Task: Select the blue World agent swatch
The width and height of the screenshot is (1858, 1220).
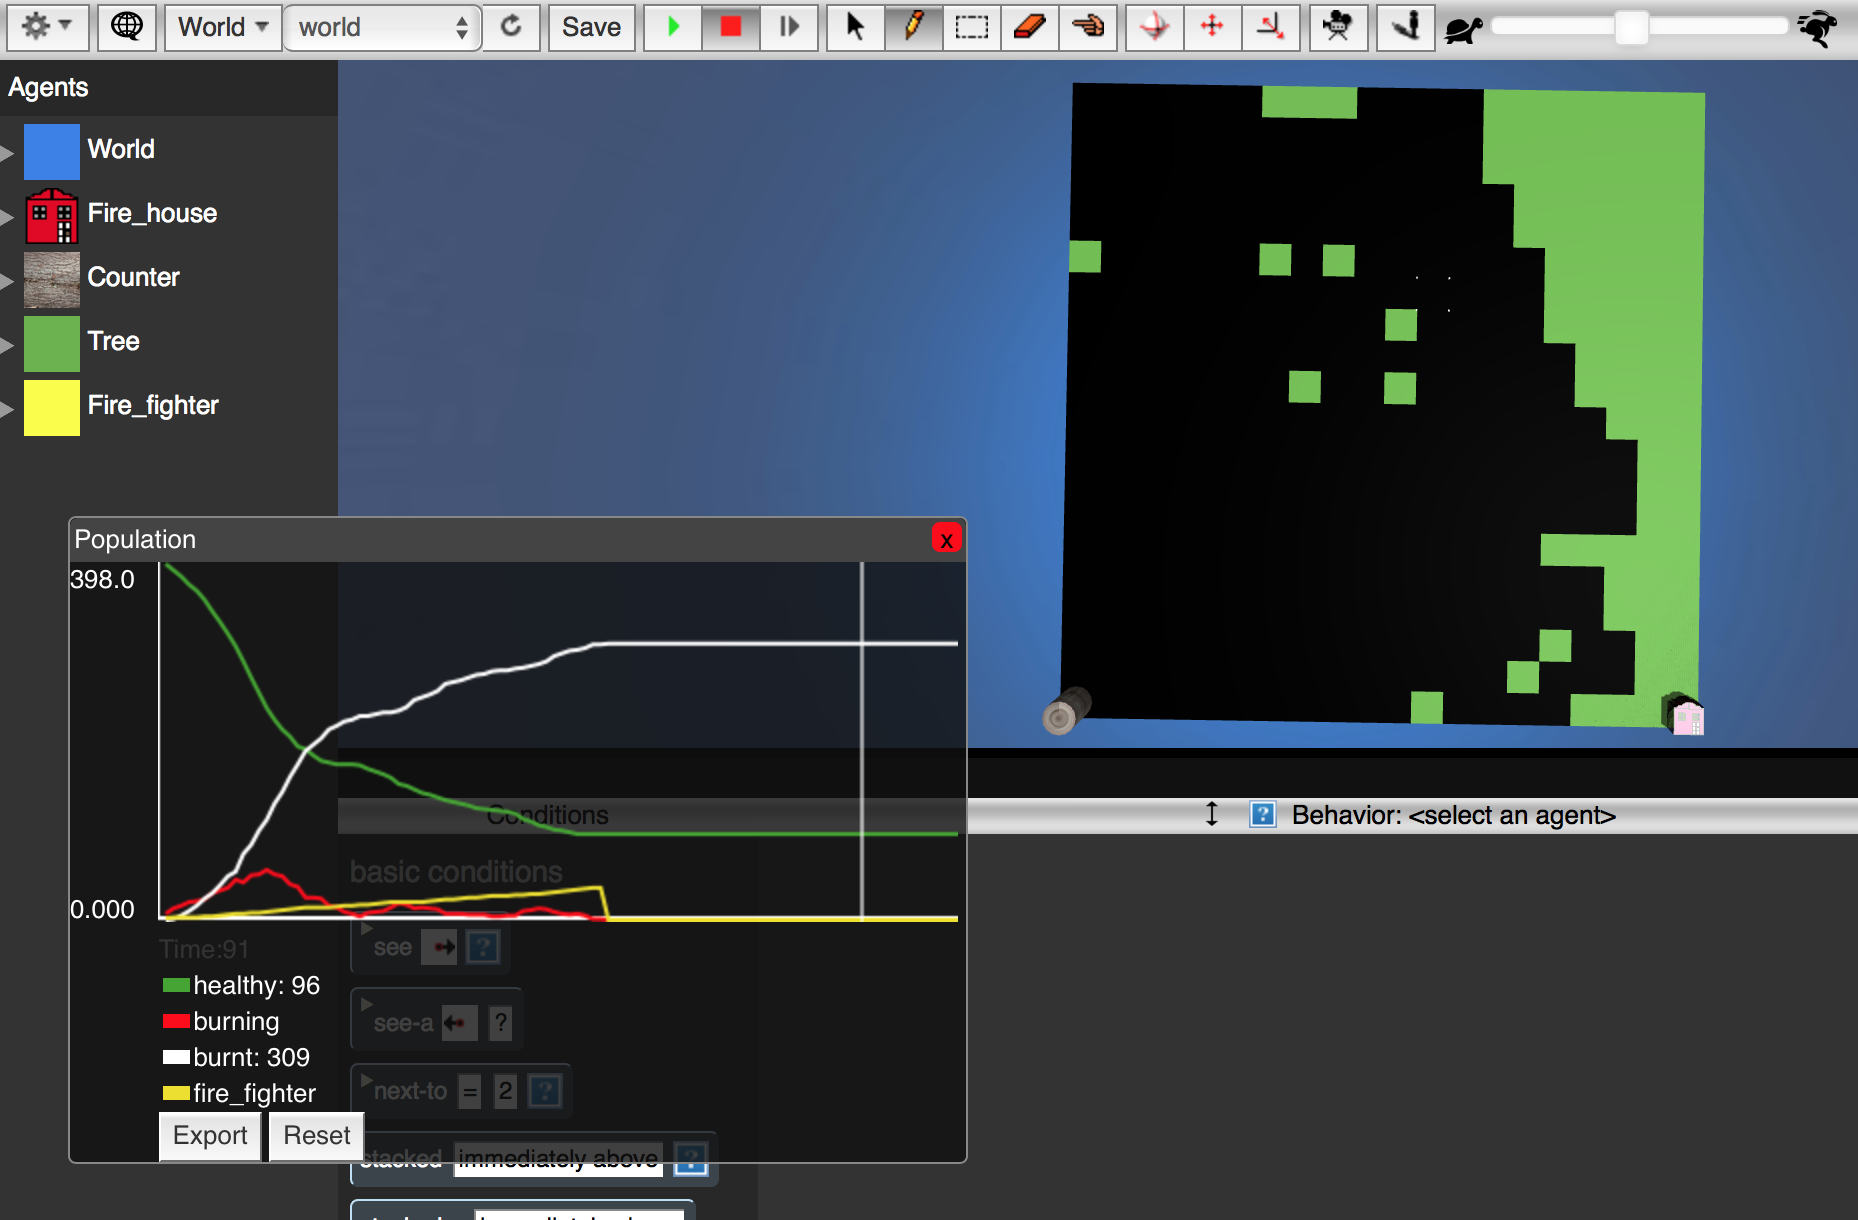Action: pyautogui.click(x=52, y=152)
